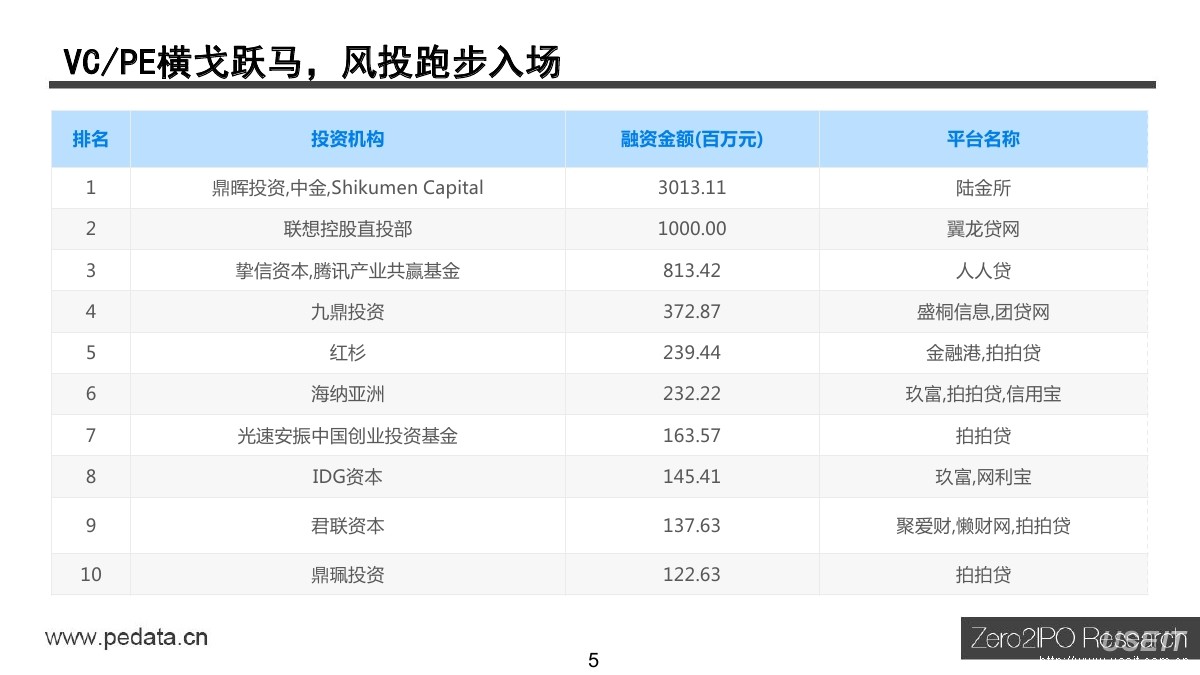Select the cell '玖富,拍拍贷,信用宝'
The height and width of the screenshot is (675, 1200).
983,394
